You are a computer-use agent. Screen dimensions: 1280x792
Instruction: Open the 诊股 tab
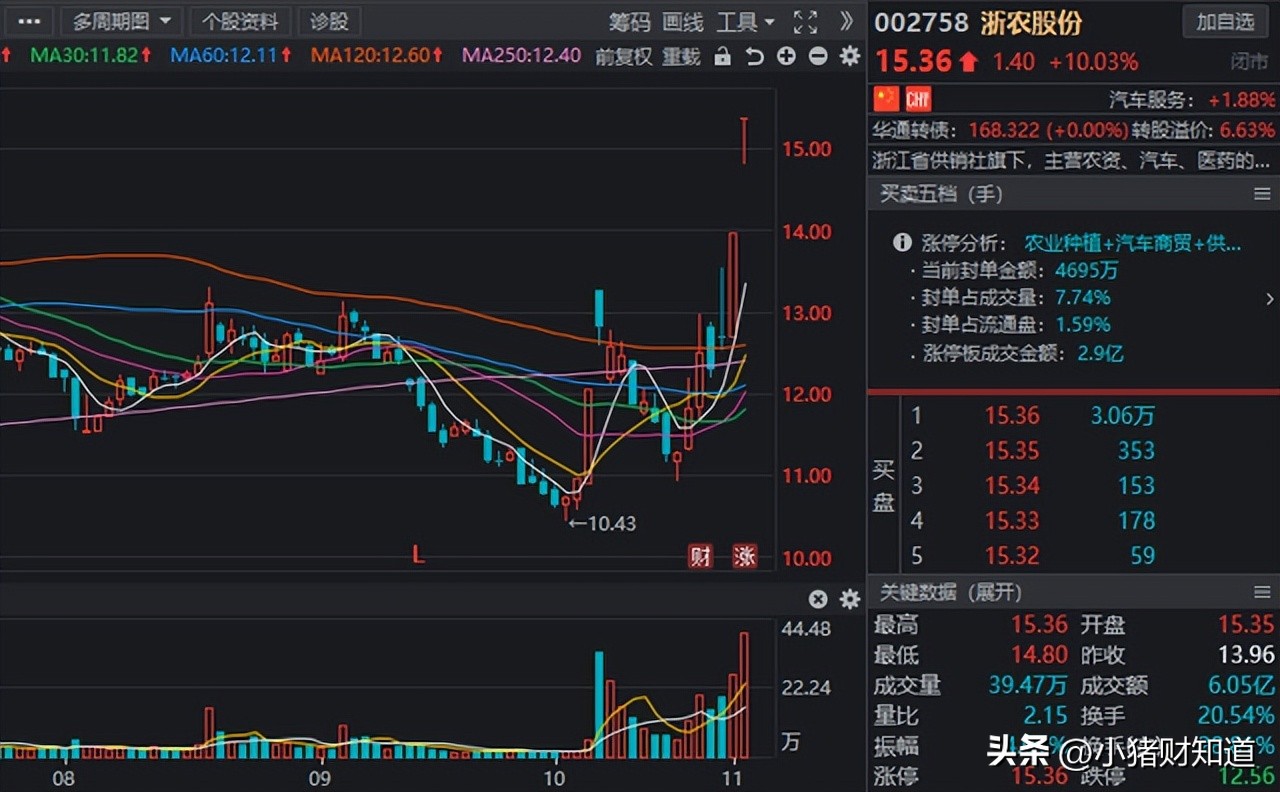(330, 21)
